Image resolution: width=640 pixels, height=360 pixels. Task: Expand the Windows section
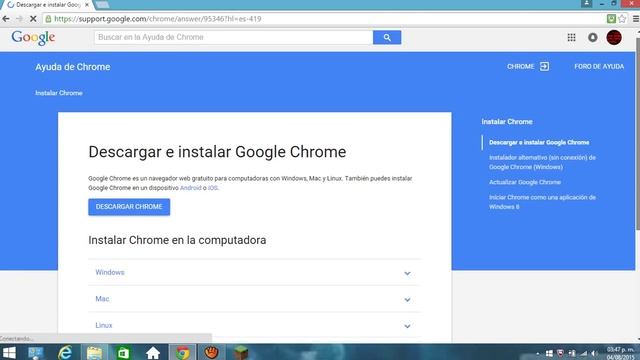point(254,272)
